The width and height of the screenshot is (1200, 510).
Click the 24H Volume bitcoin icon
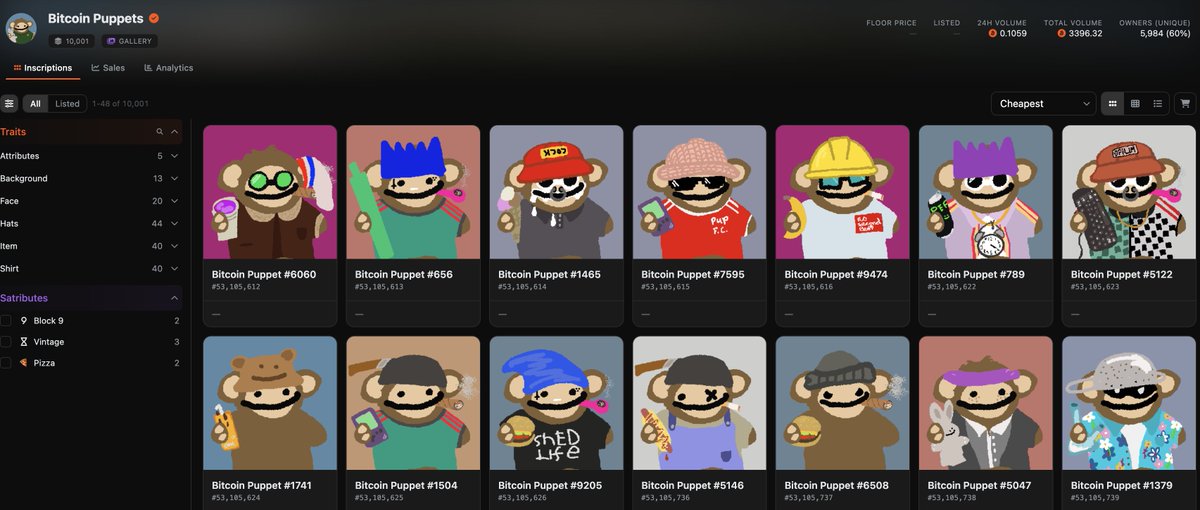click(x=993, y=33)
